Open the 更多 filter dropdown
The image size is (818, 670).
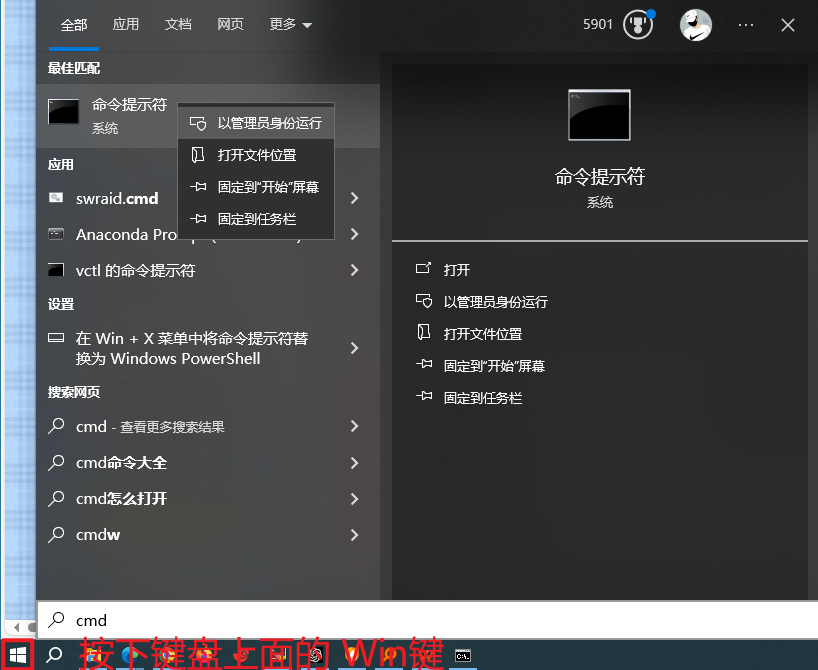point(290,25)
